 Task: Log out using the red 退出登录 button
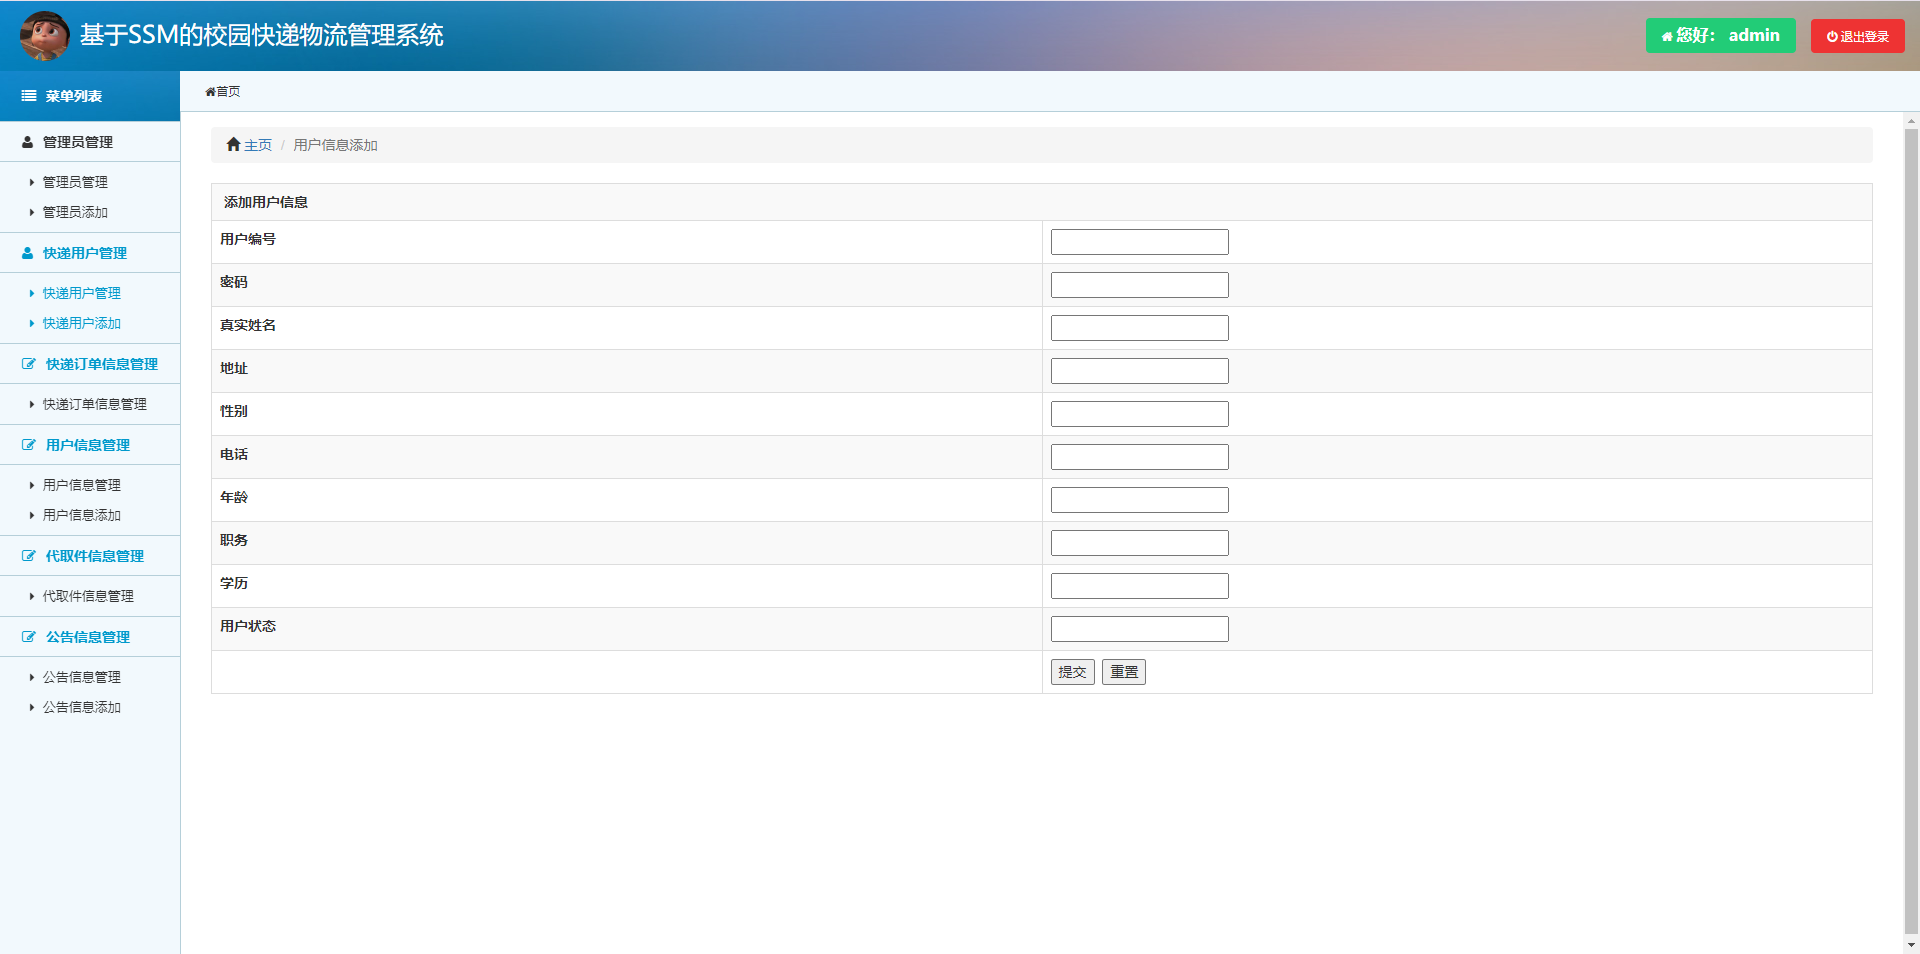click(1857, 36)
